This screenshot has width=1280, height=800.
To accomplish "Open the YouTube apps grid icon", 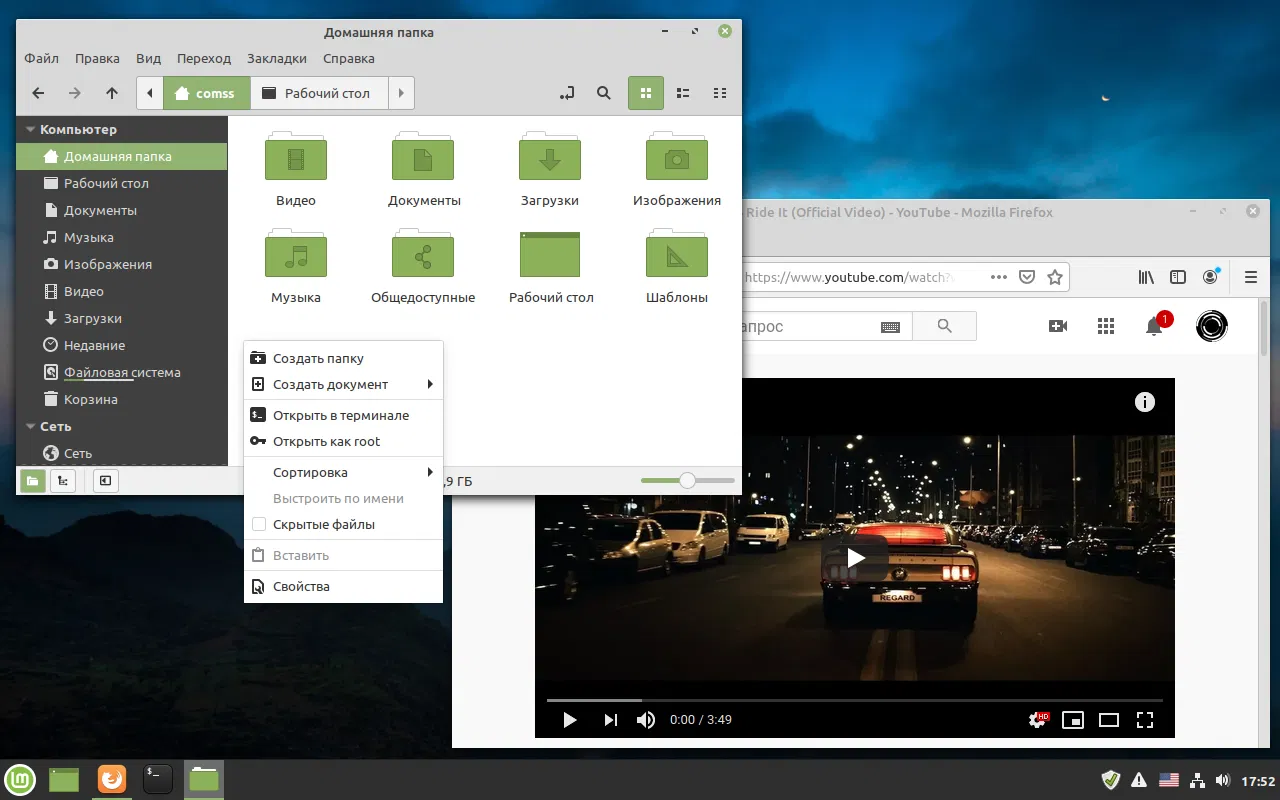I will click(1105, 325).
